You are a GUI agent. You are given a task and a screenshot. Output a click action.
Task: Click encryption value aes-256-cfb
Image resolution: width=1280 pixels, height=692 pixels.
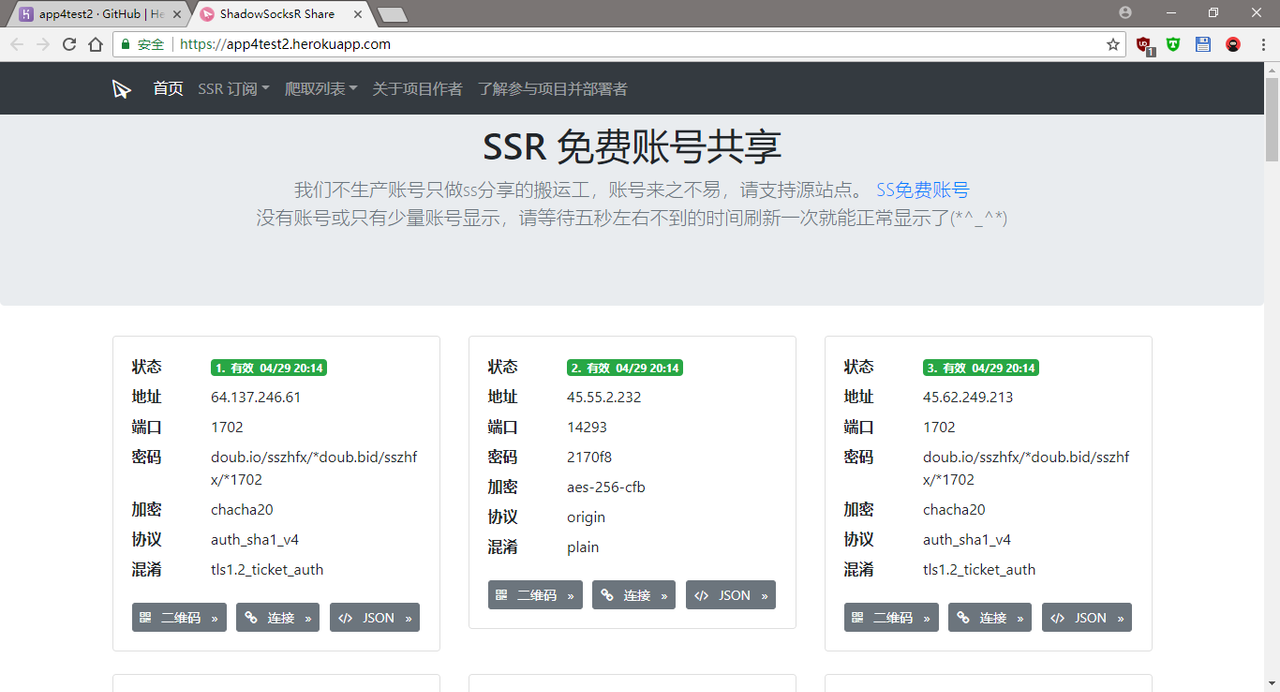[x=607, y=487]
